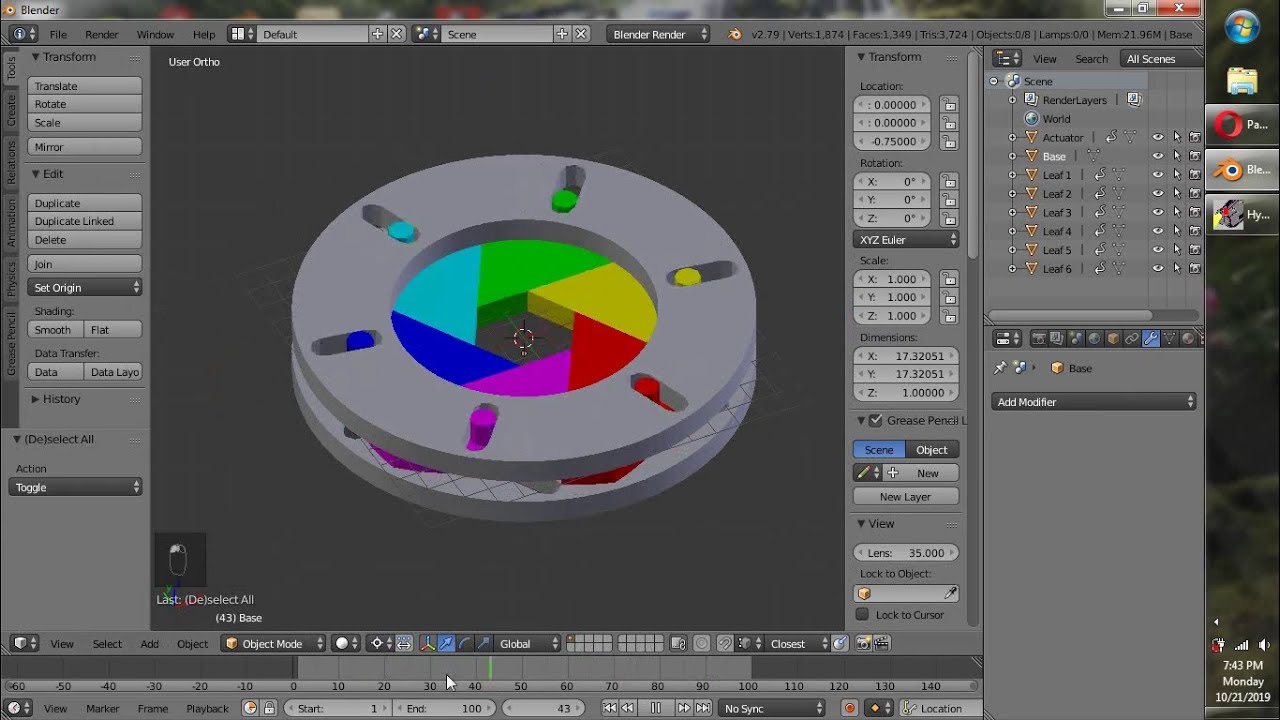This screenshot has width=1280, height=720.
Task: Adjust the Lens 35.000 slider field
Action: click(x=906, y=553)
